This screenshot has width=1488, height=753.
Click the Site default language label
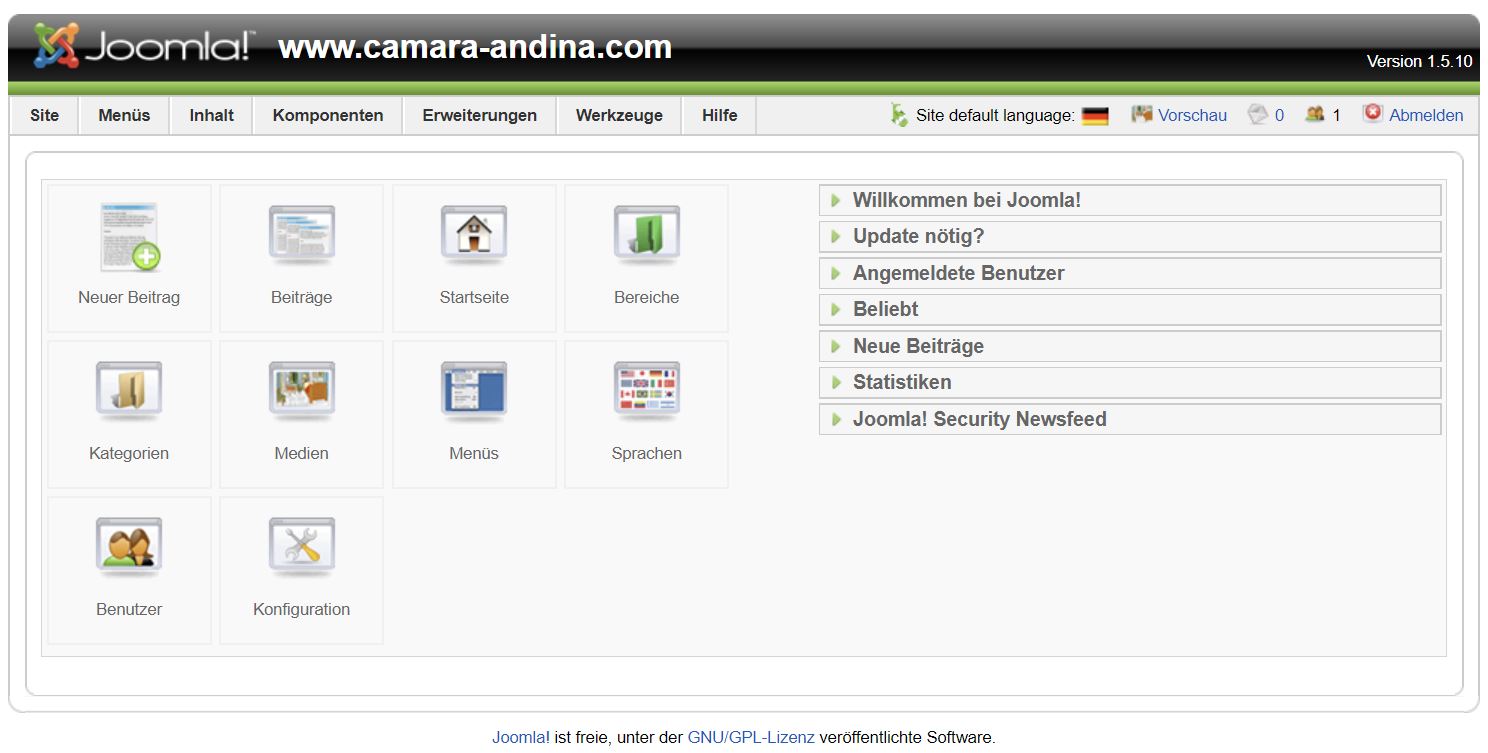(995, 116)
